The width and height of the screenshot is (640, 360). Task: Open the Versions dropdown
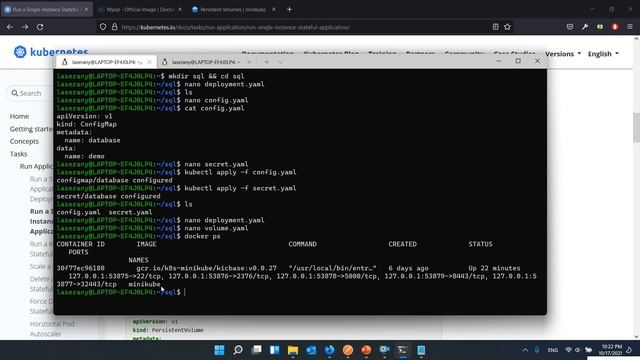[563, 54]
